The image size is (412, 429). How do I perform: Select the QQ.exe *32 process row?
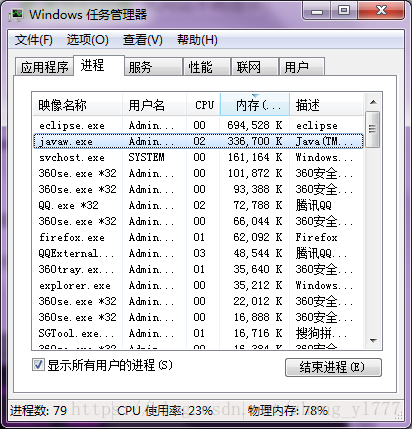point(198,205)
